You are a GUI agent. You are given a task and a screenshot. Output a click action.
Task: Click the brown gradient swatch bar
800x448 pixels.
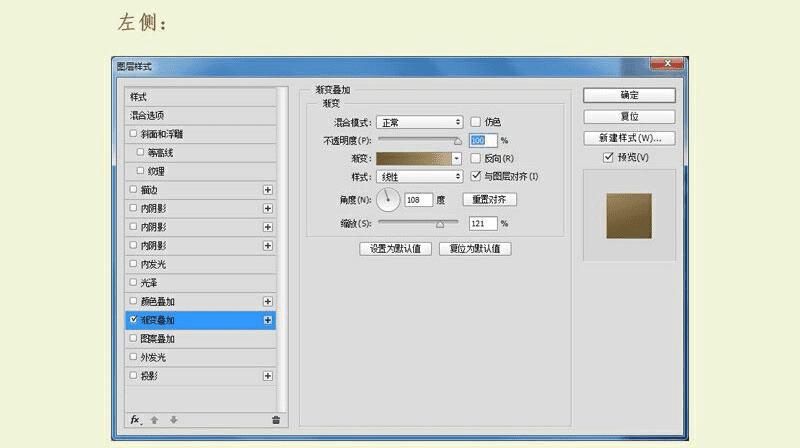click(414, 159)
